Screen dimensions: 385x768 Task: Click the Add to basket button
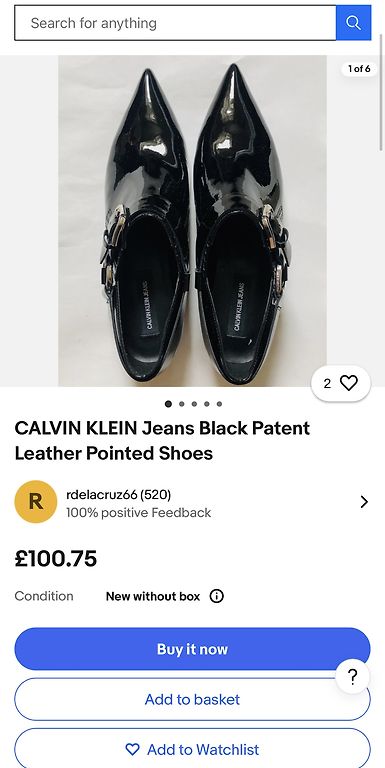(x=192, y=699)
